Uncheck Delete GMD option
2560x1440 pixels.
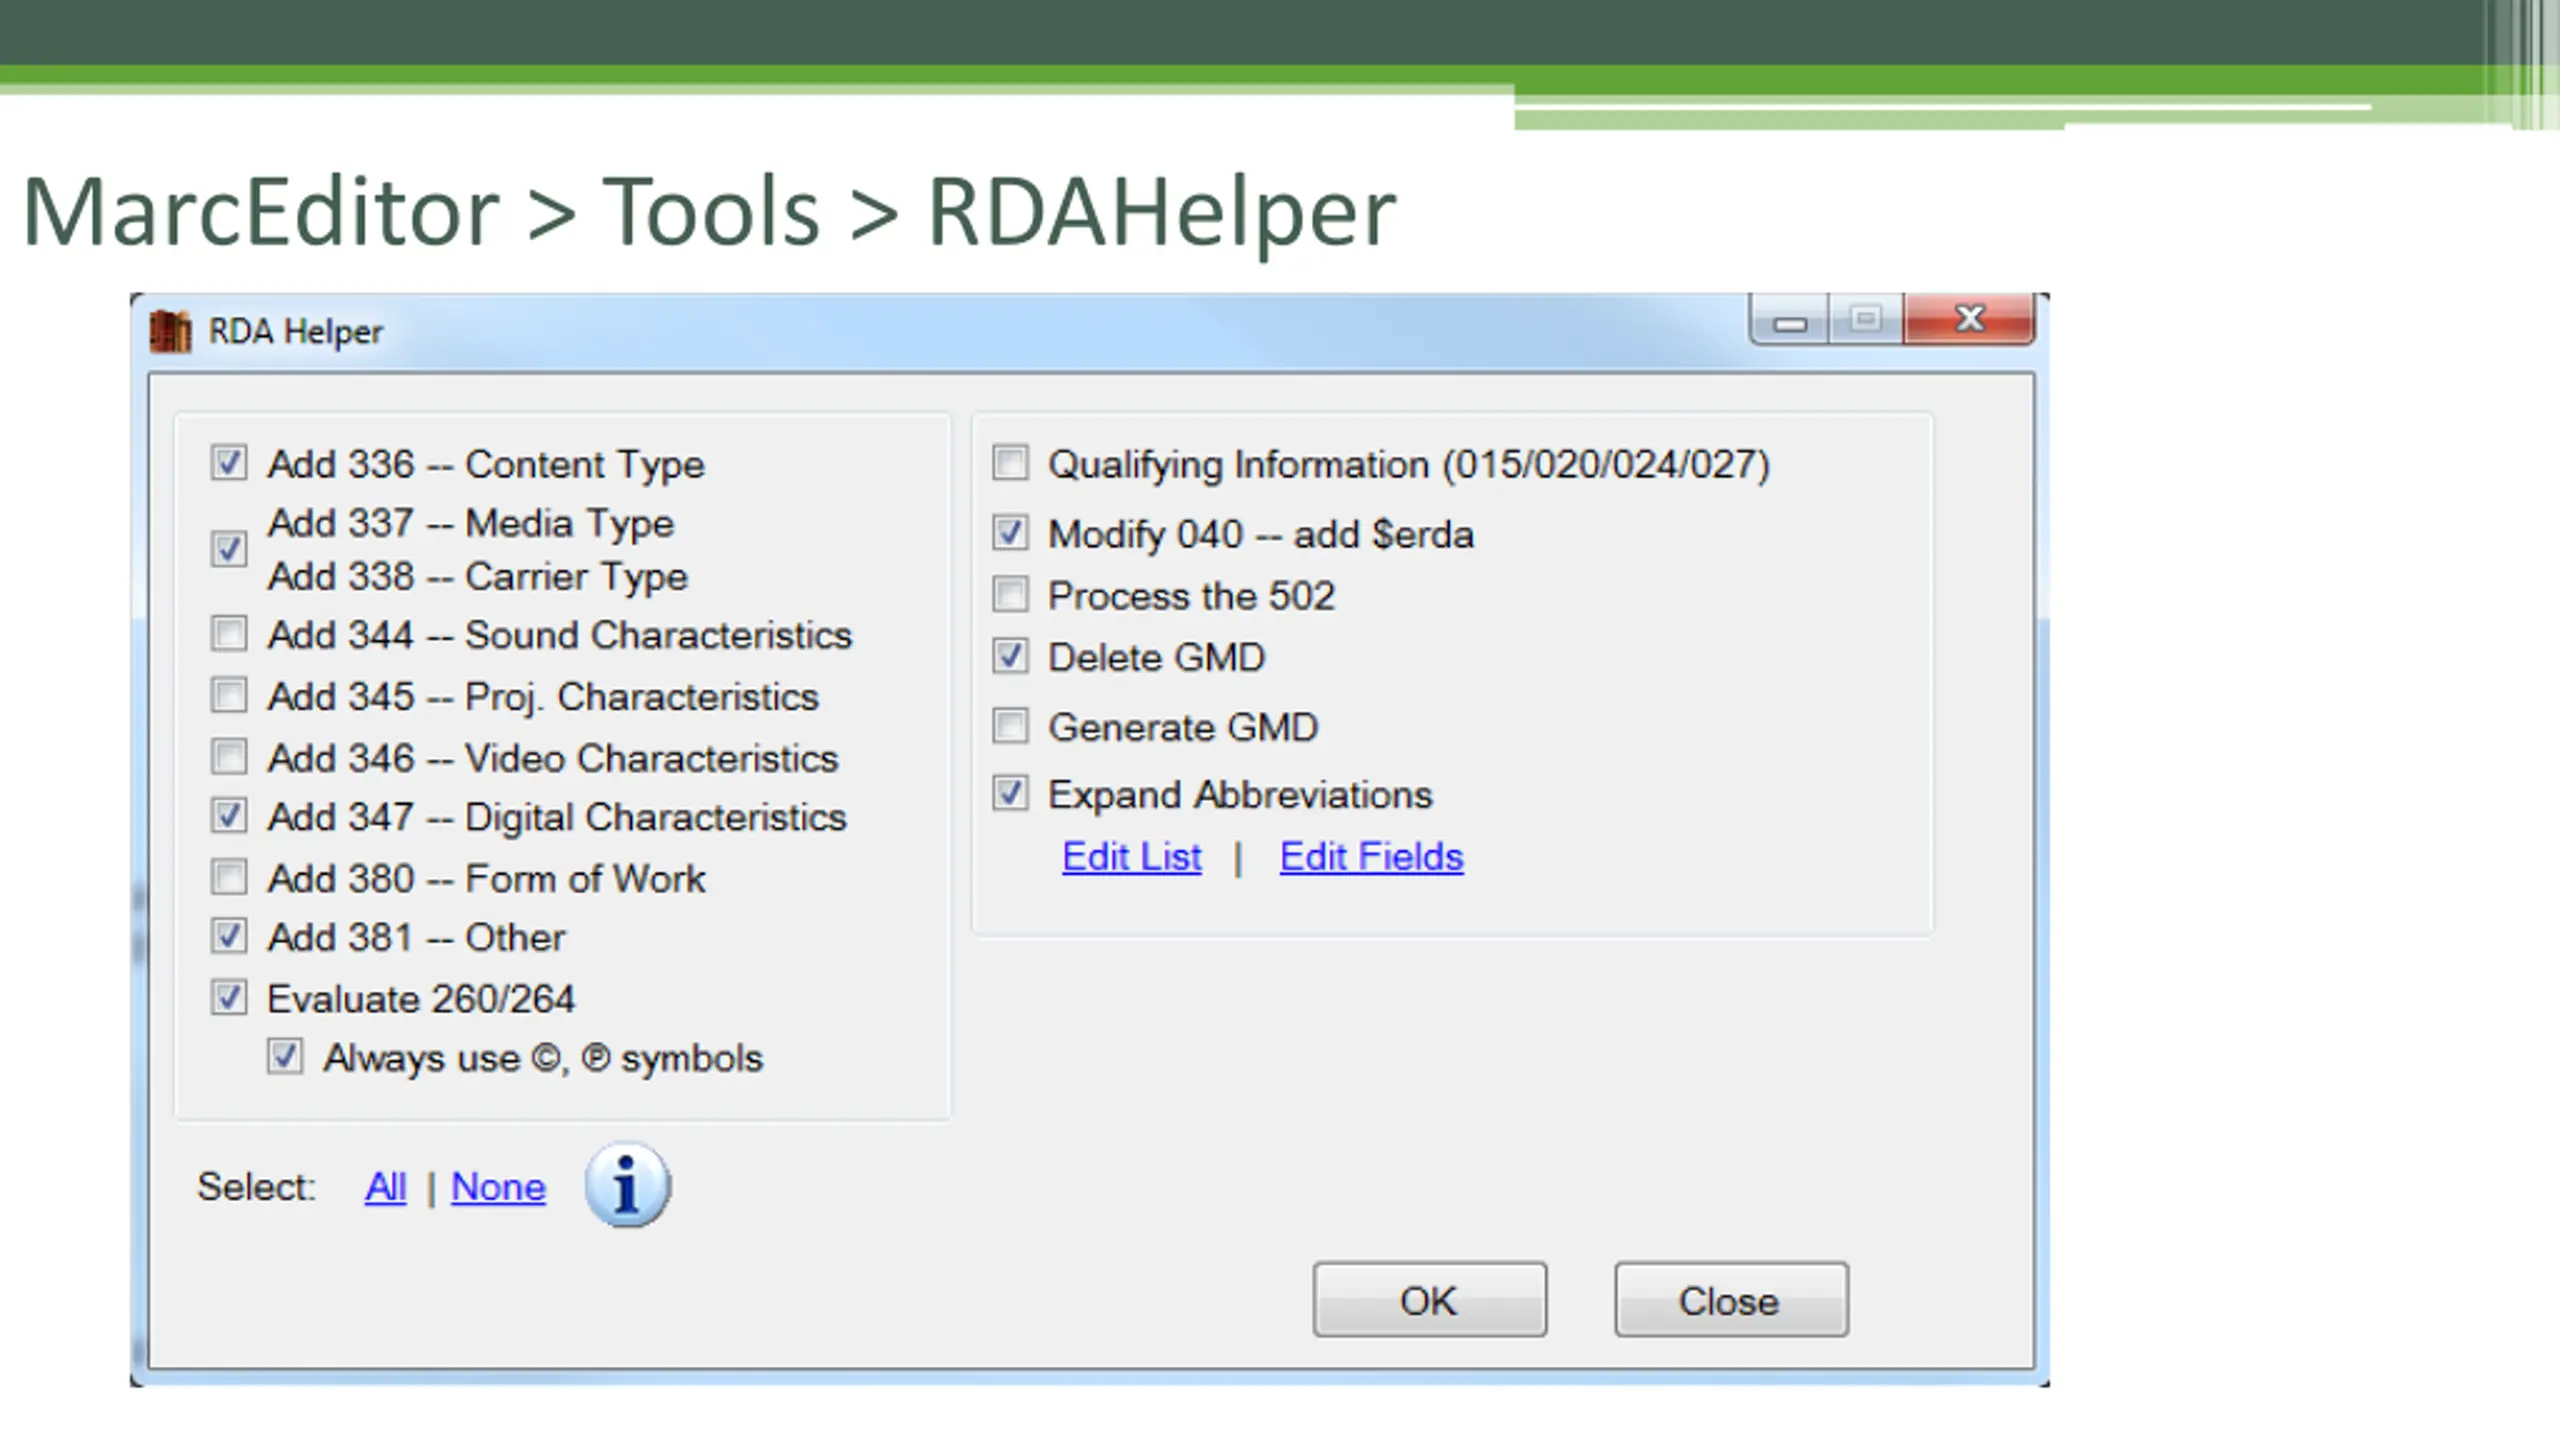point(1010,656)
